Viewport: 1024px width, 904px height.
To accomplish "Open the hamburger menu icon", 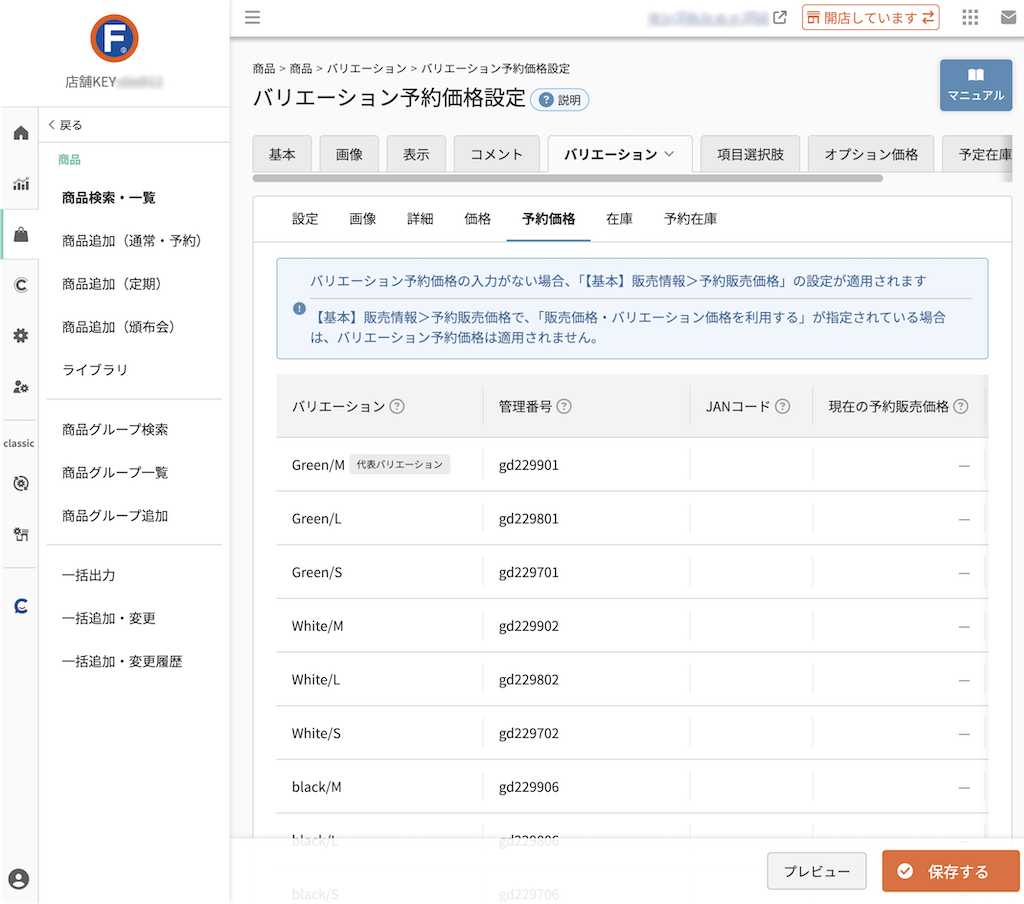I will [252, 17].
